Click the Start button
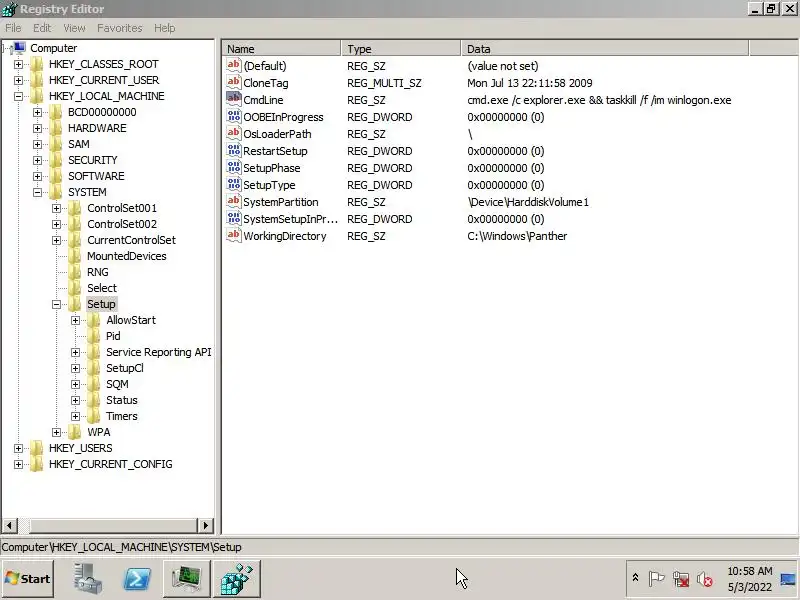Screen dimensions: 800x600 click(x=28, y=579)
